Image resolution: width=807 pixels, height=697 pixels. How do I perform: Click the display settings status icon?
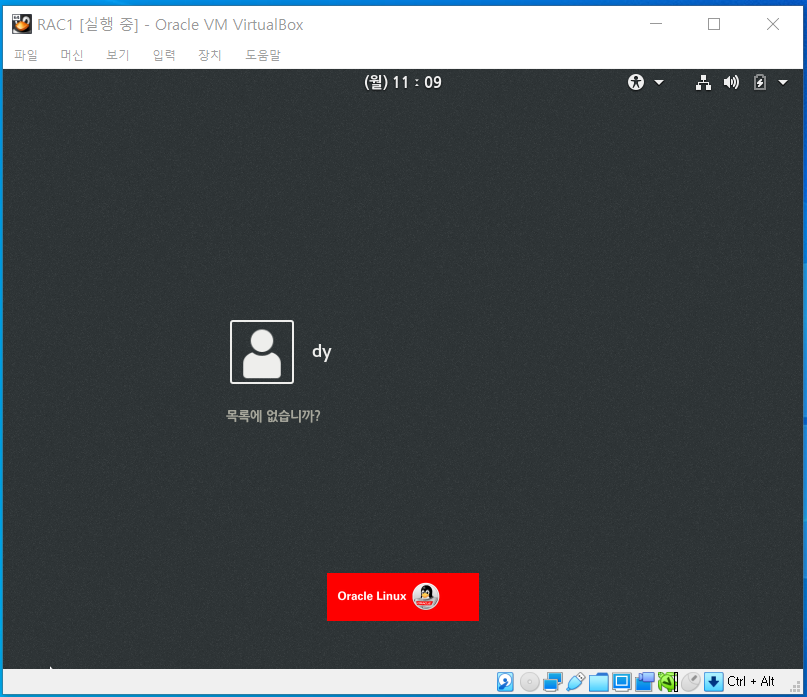pyautogui.click(x=622, y=682)
